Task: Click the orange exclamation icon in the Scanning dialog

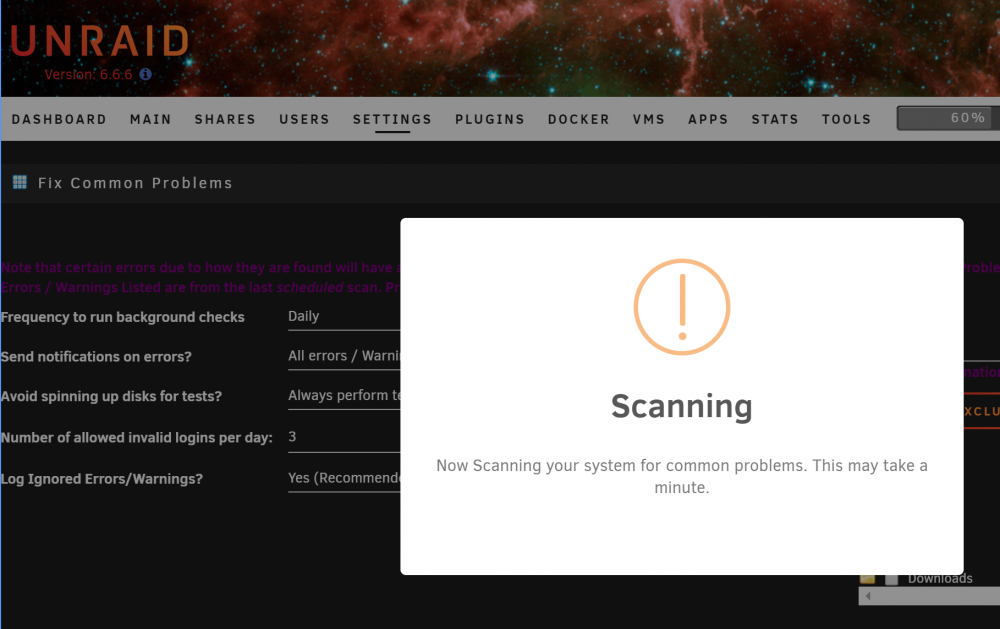Action: (x=682, y=307)
